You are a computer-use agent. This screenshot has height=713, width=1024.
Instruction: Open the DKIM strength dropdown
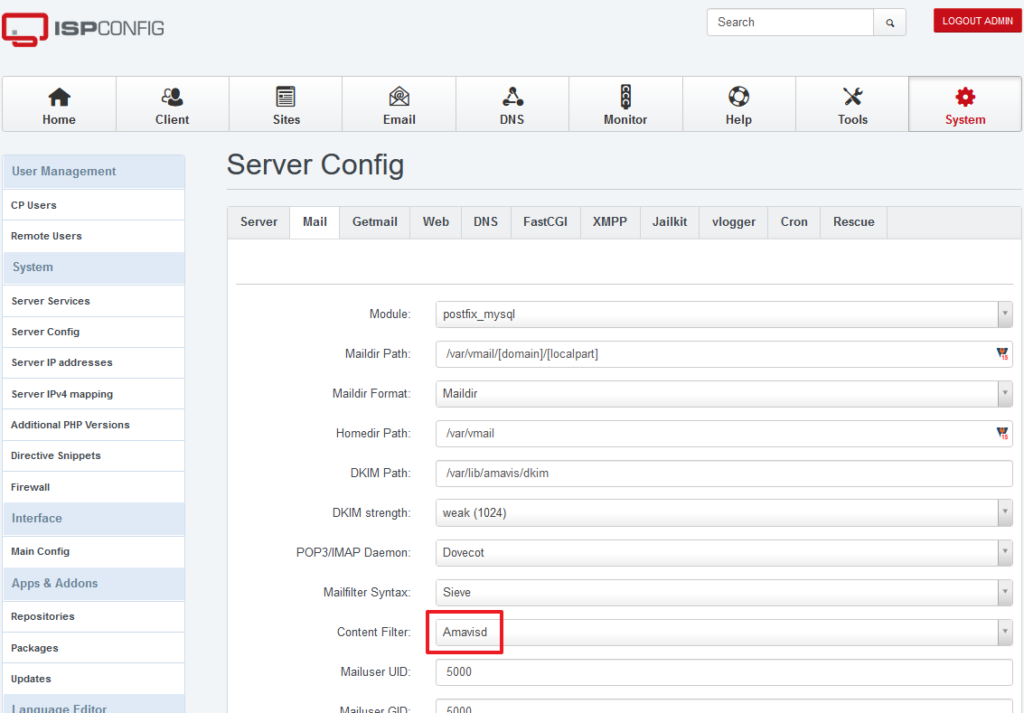pos(724,513)
